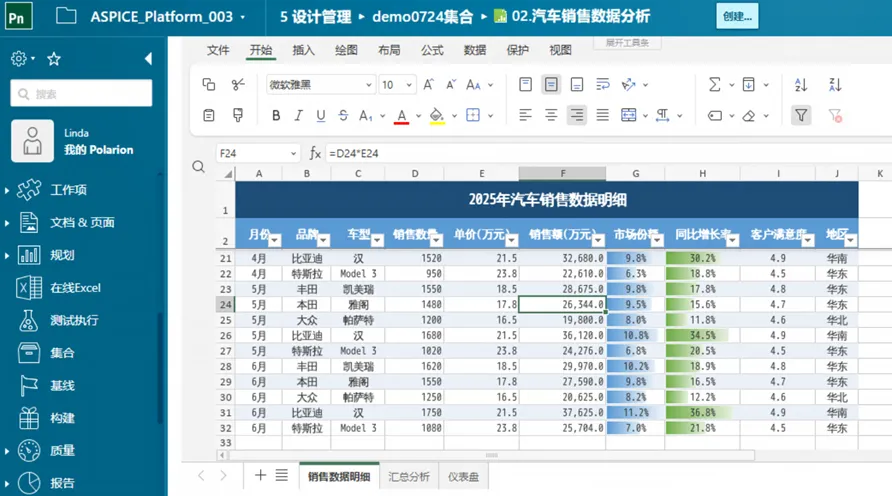Align text left
The image size is (892, 496).
[526, 115]
